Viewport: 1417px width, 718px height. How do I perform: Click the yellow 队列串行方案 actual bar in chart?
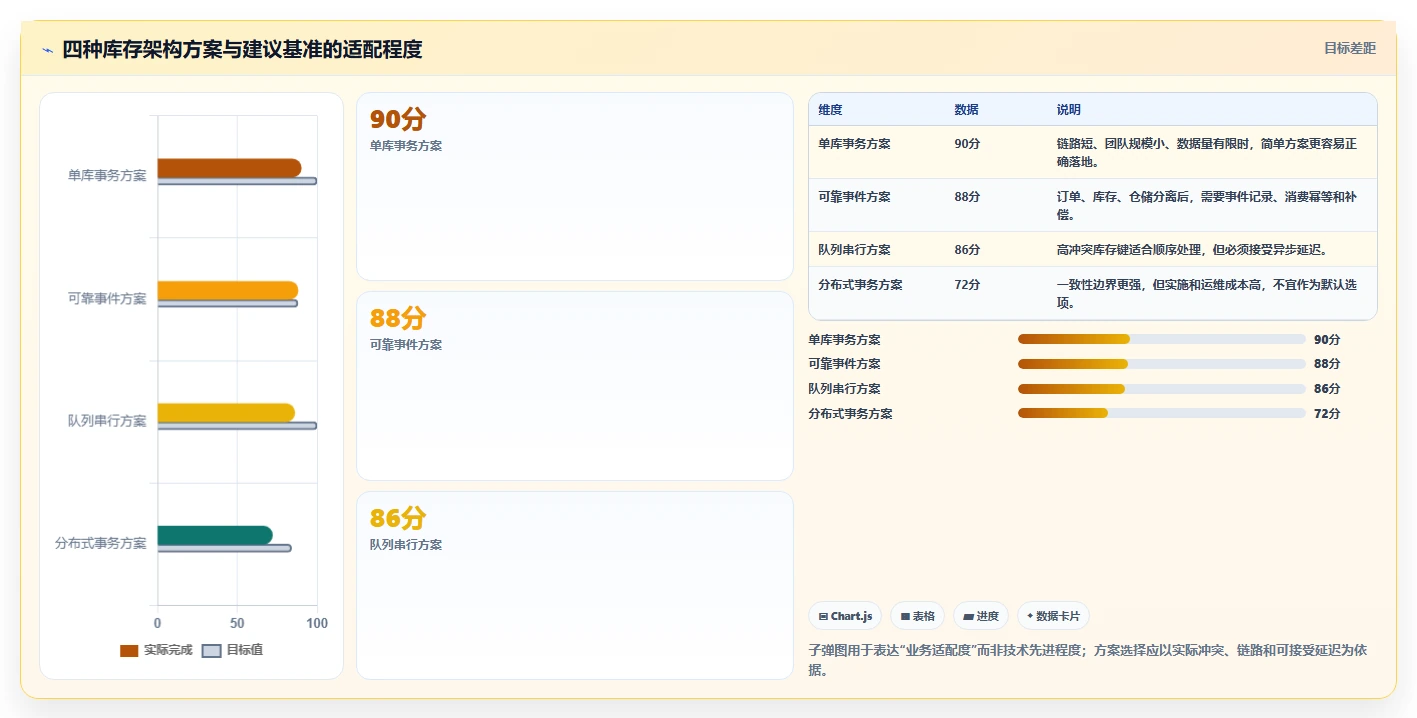[226, 413]
